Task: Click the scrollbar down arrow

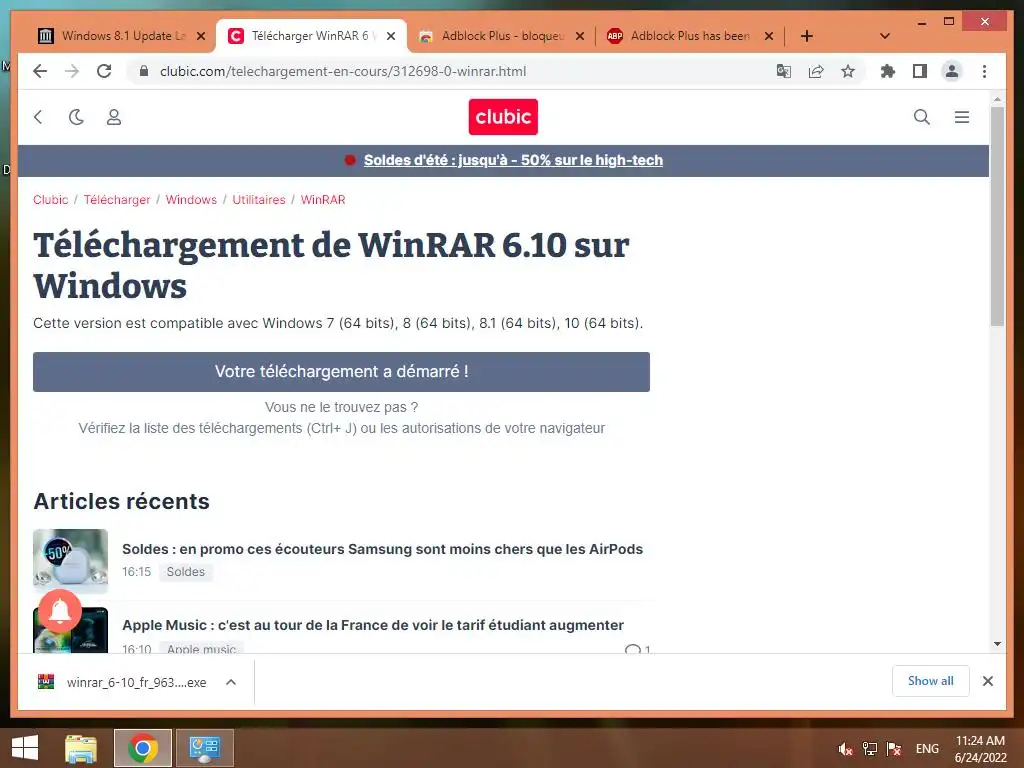Action: pyautogui.click(x=997, y=644)
